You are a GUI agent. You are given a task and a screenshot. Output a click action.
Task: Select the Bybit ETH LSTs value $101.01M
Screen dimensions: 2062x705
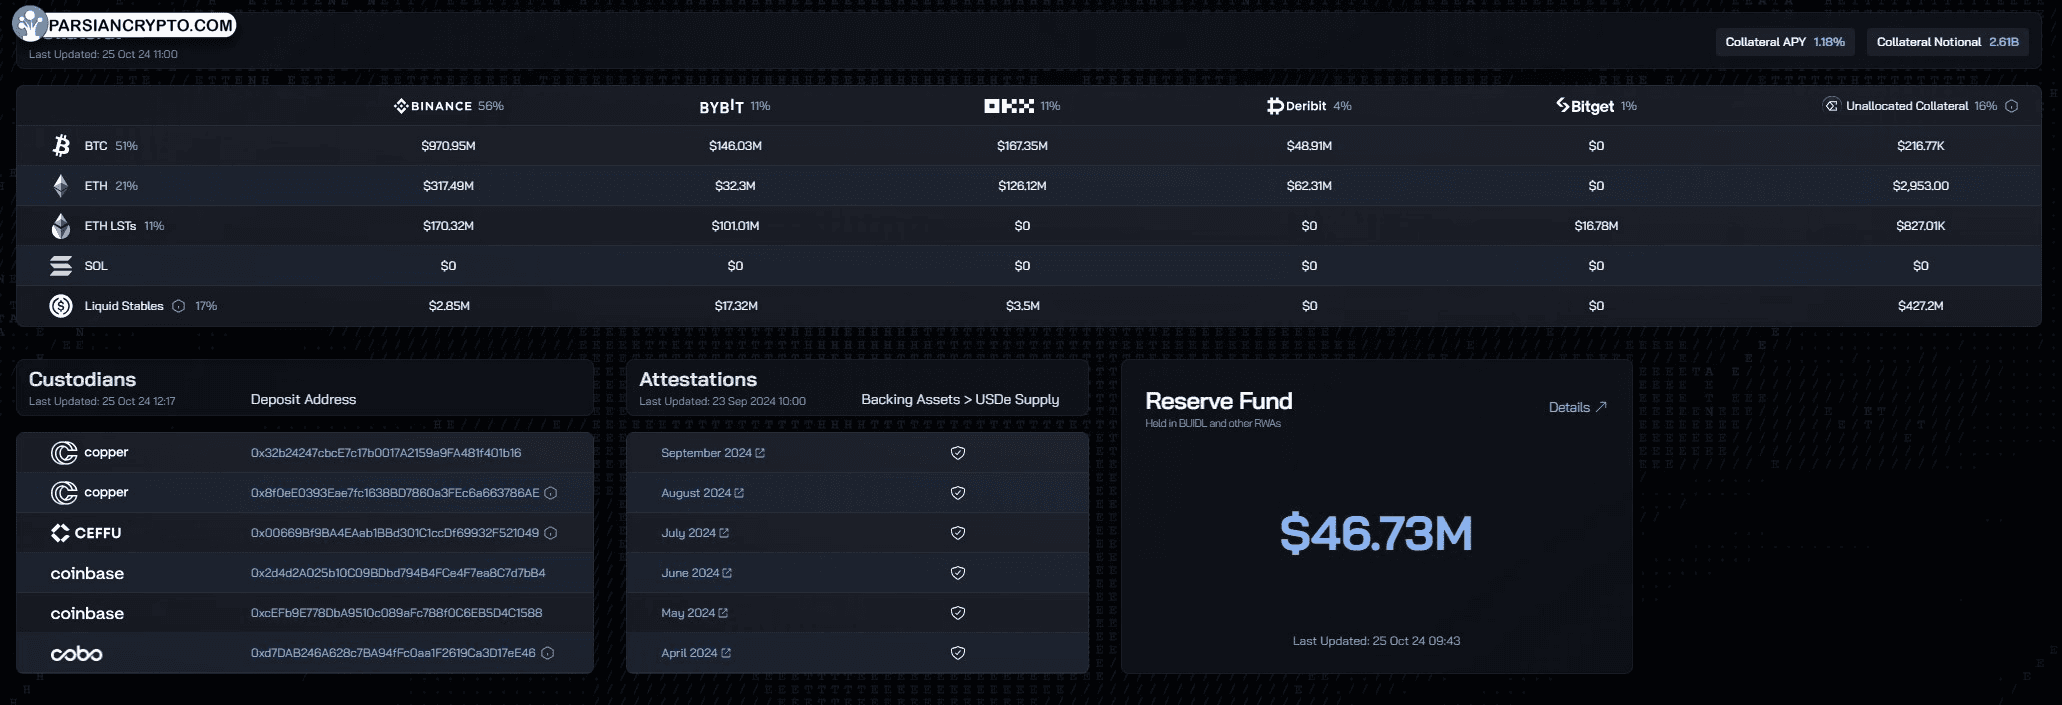735,226
